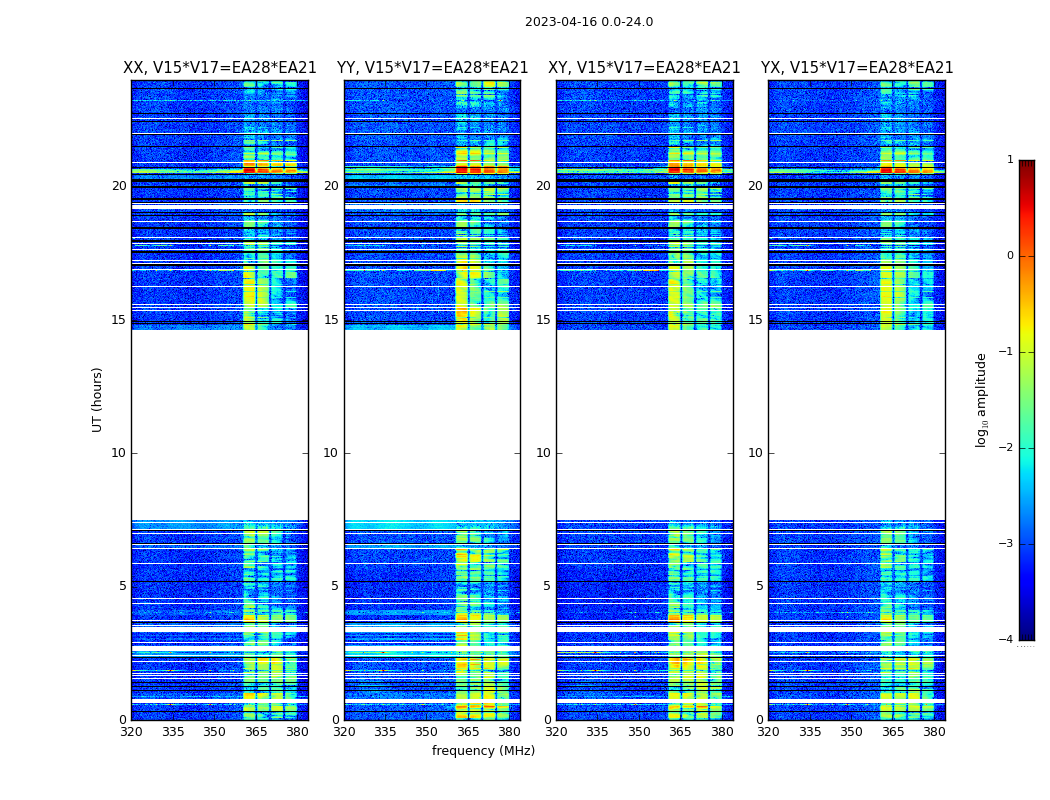Click the 350 MHz tick label under YY panel

426,732
